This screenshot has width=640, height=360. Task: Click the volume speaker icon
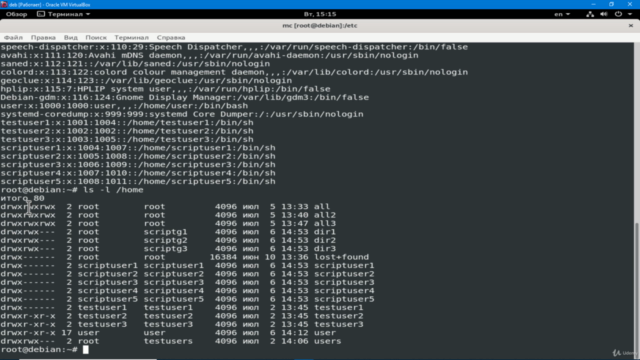pyautogui.click(x=604, y=14)
